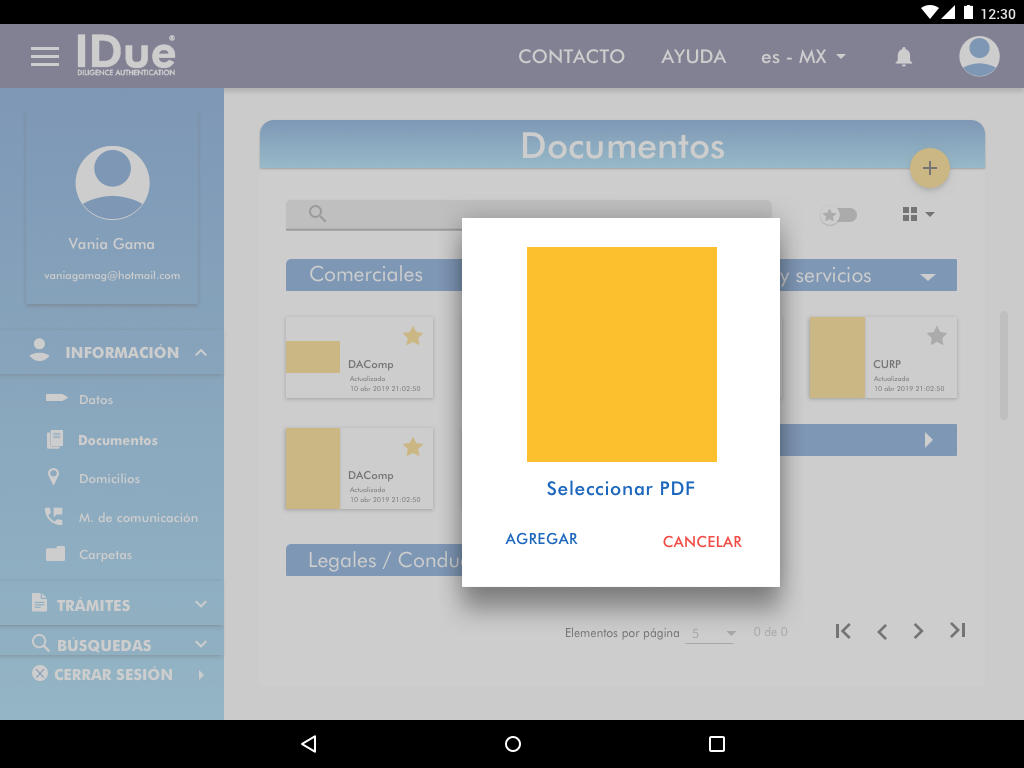Tap the notifications bell icon
Image resolution: width=1024 pixels, height=768 pixels.
(x=904, y=57)
